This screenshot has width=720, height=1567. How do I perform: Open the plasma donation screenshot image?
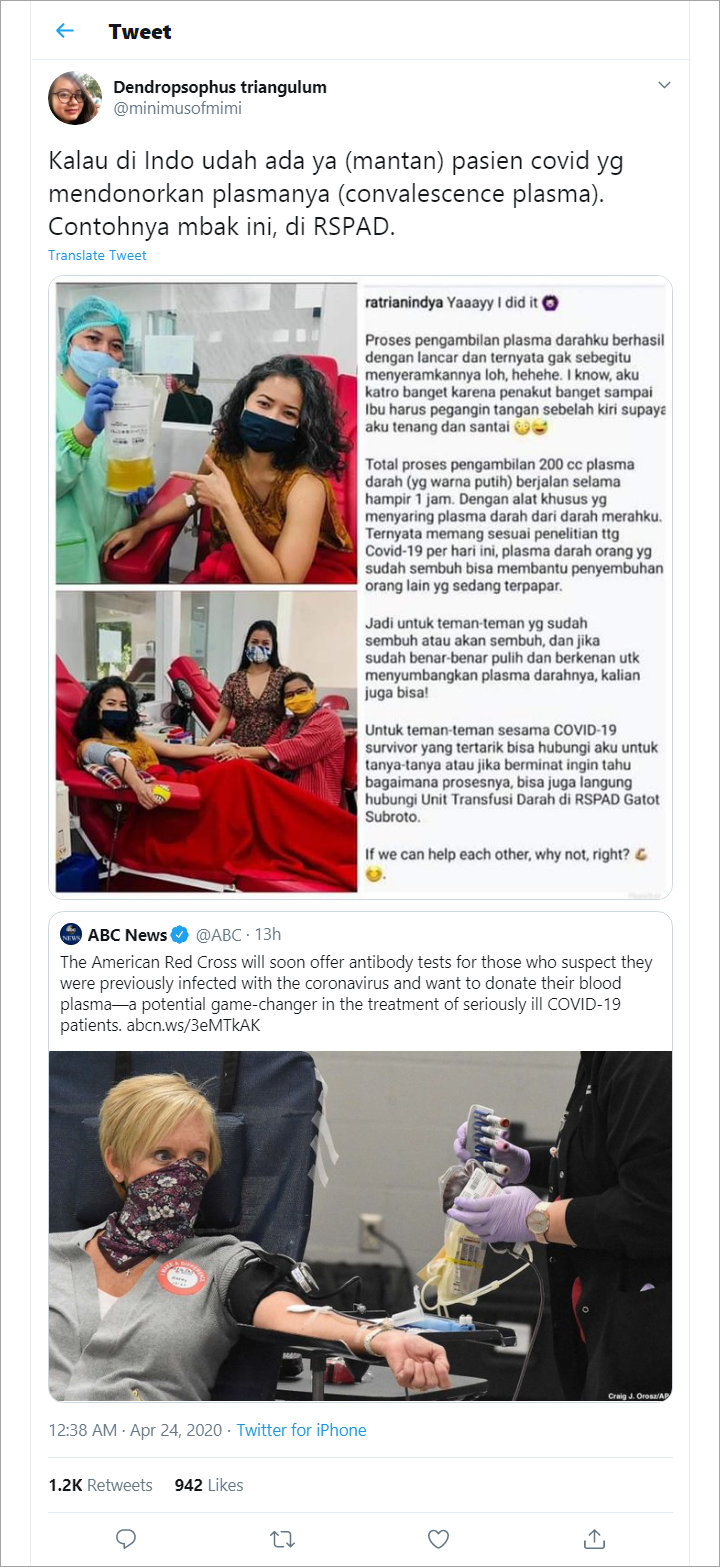[x=360, y=588]
